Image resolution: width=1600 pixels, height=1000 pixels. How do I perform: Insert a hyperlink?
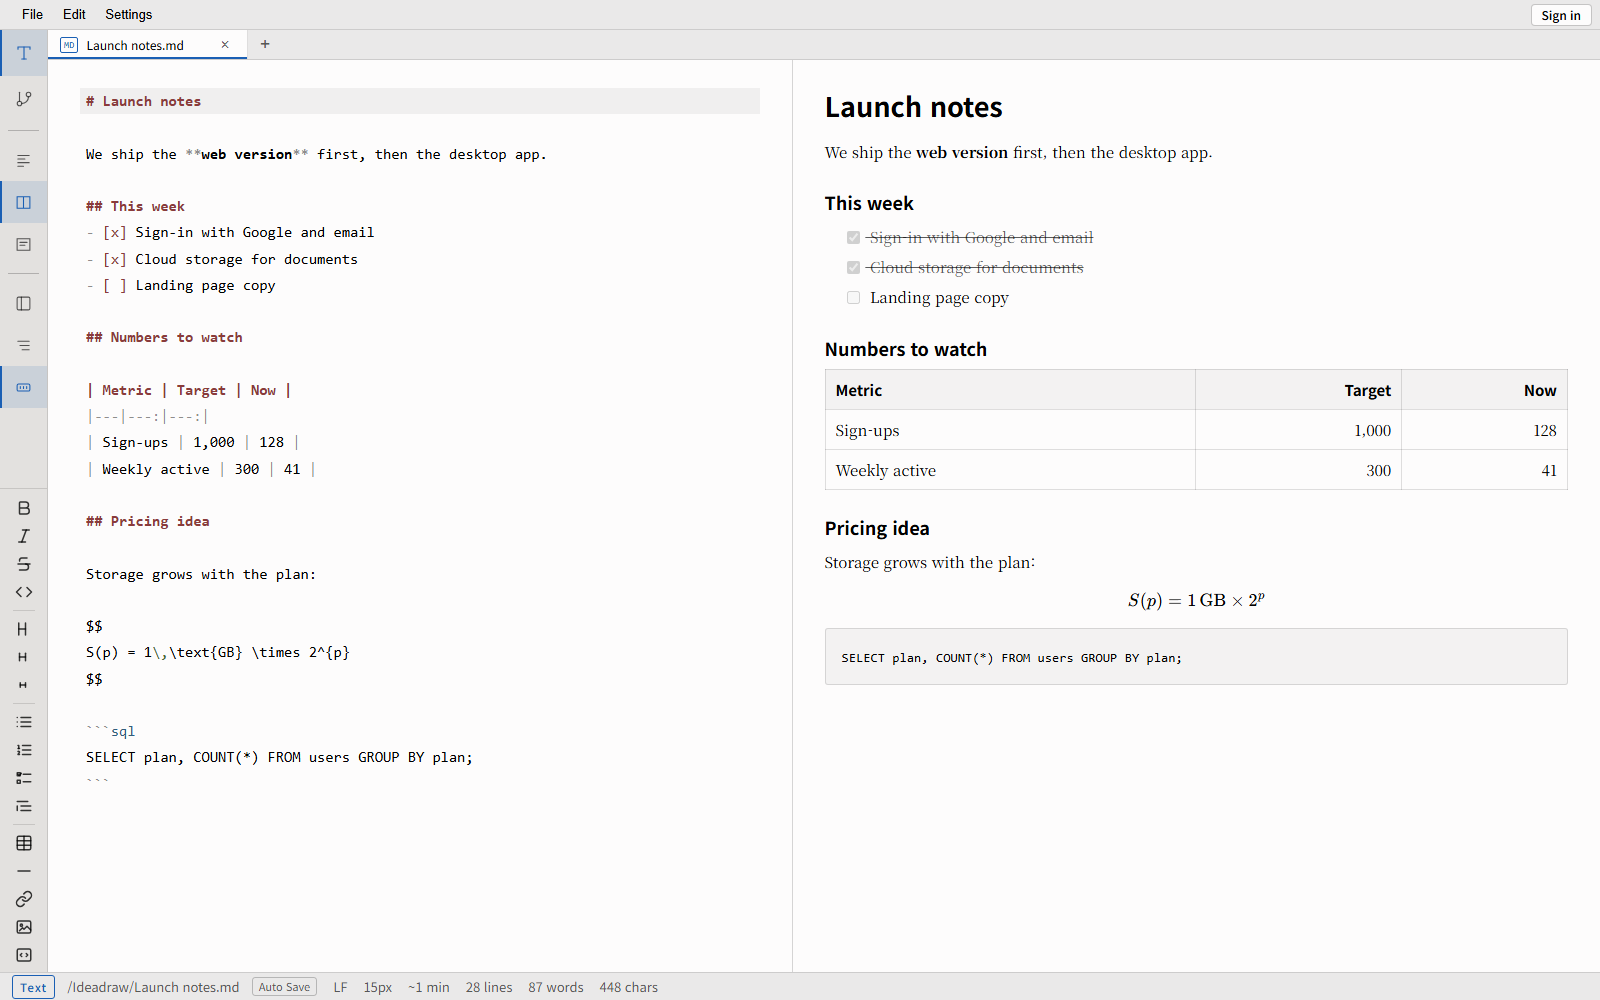(24, 899)
